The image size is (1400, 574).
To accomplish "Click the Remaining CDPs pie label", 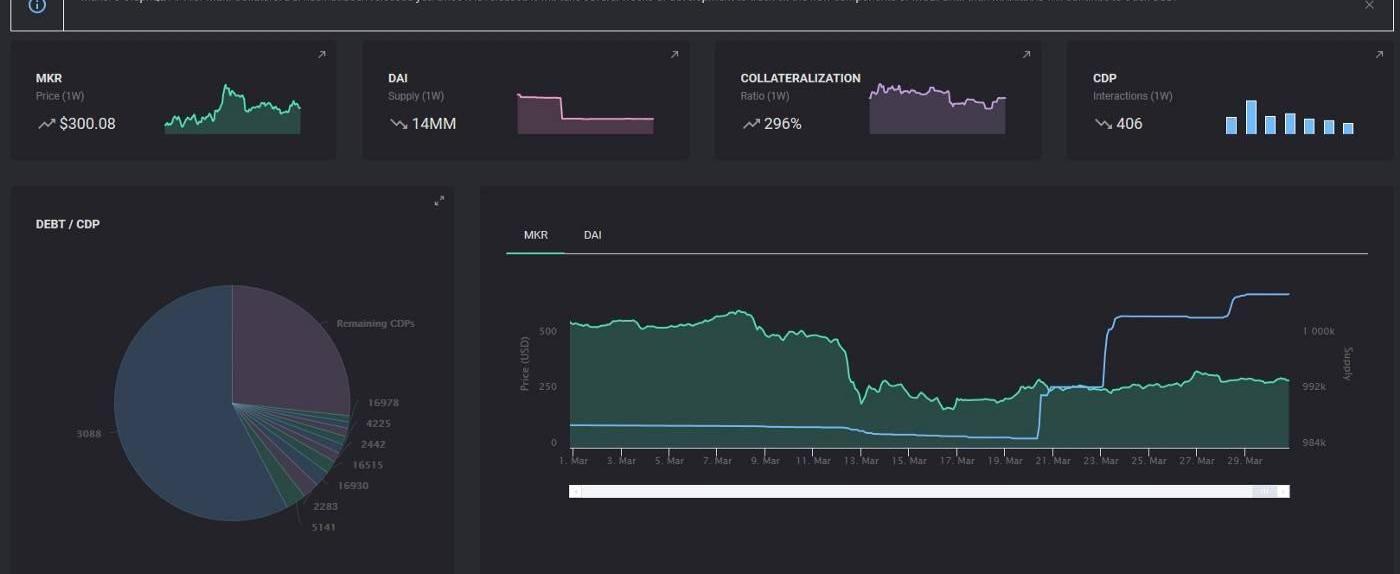I will coord(375,324).
